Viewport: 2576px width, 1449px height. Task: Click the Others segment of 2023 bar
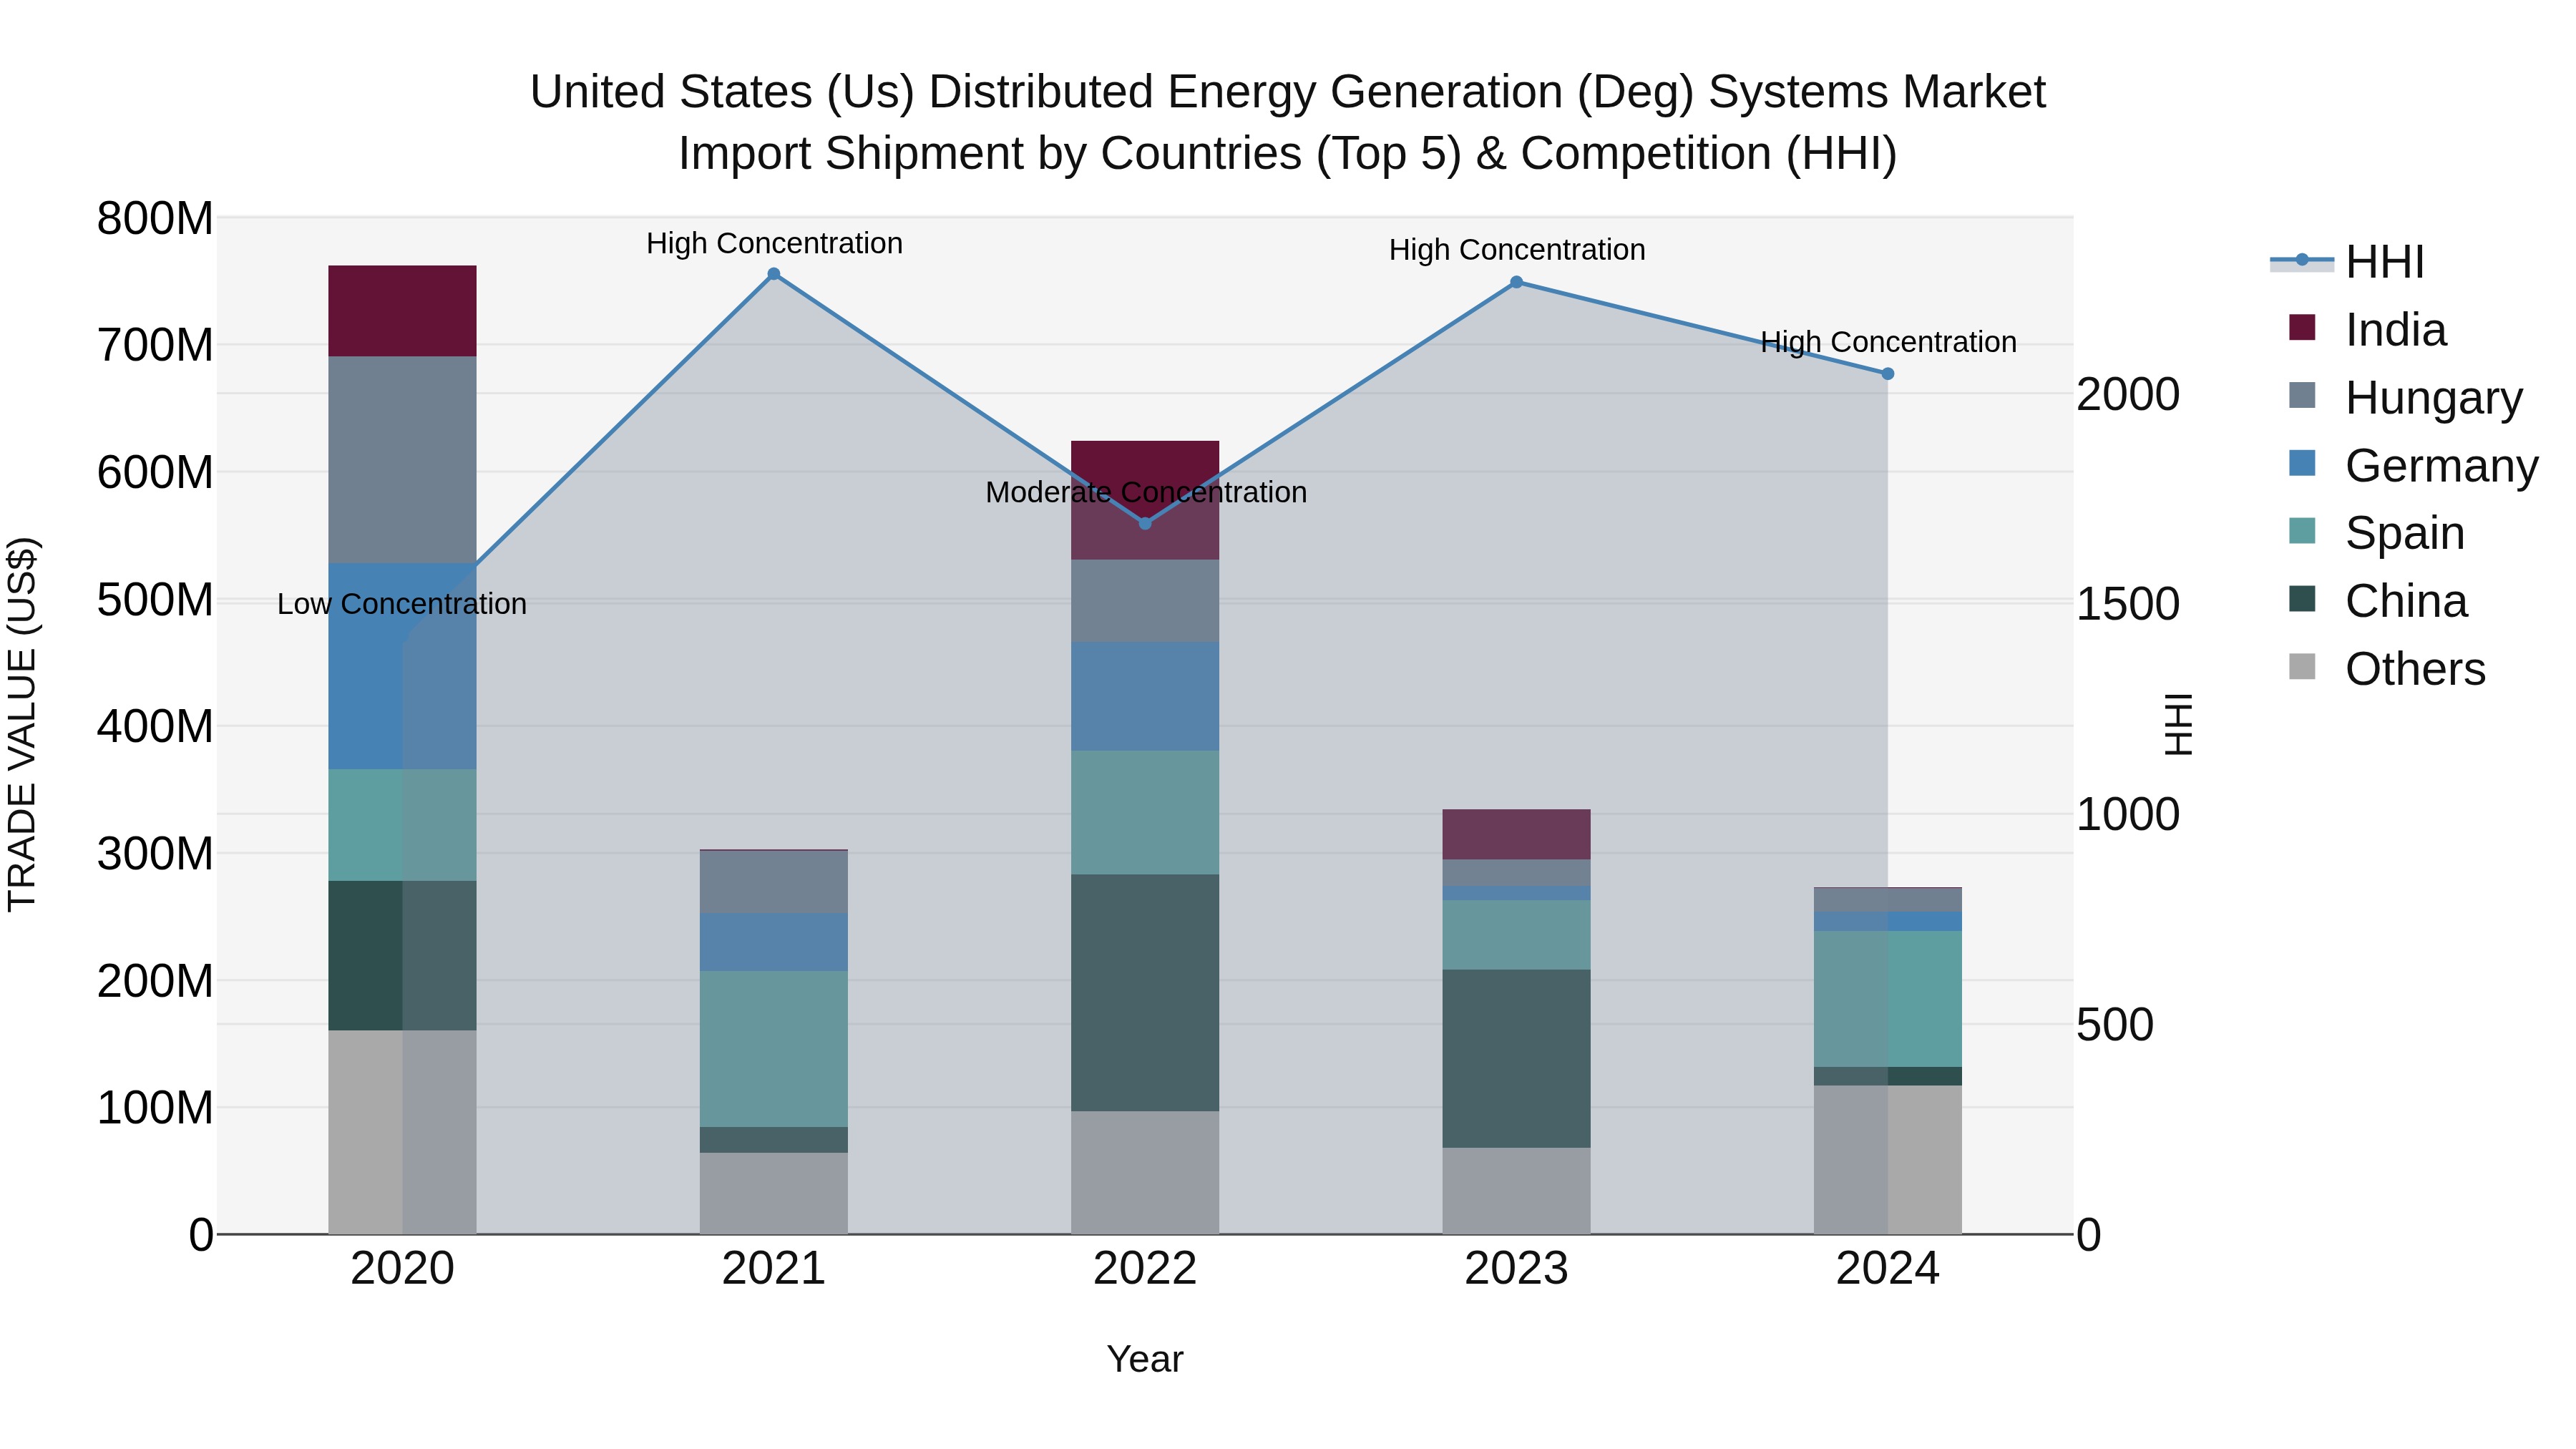click(1516, 1191)
